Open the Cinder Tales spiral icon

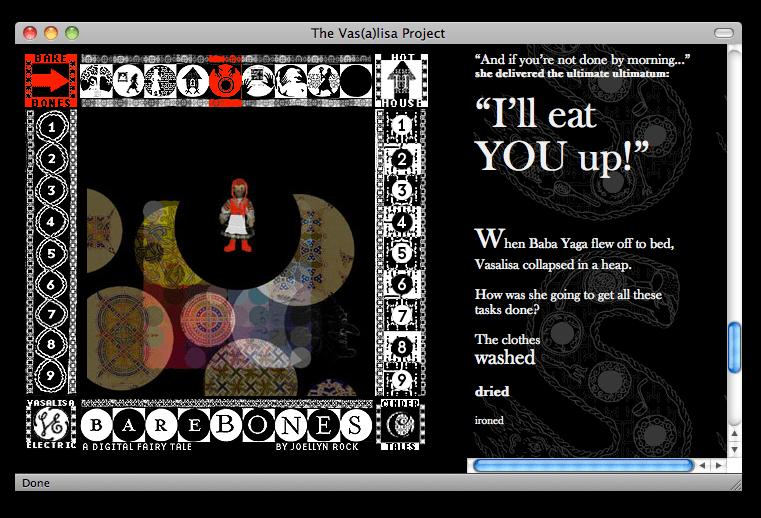click(x=401, y=425)
